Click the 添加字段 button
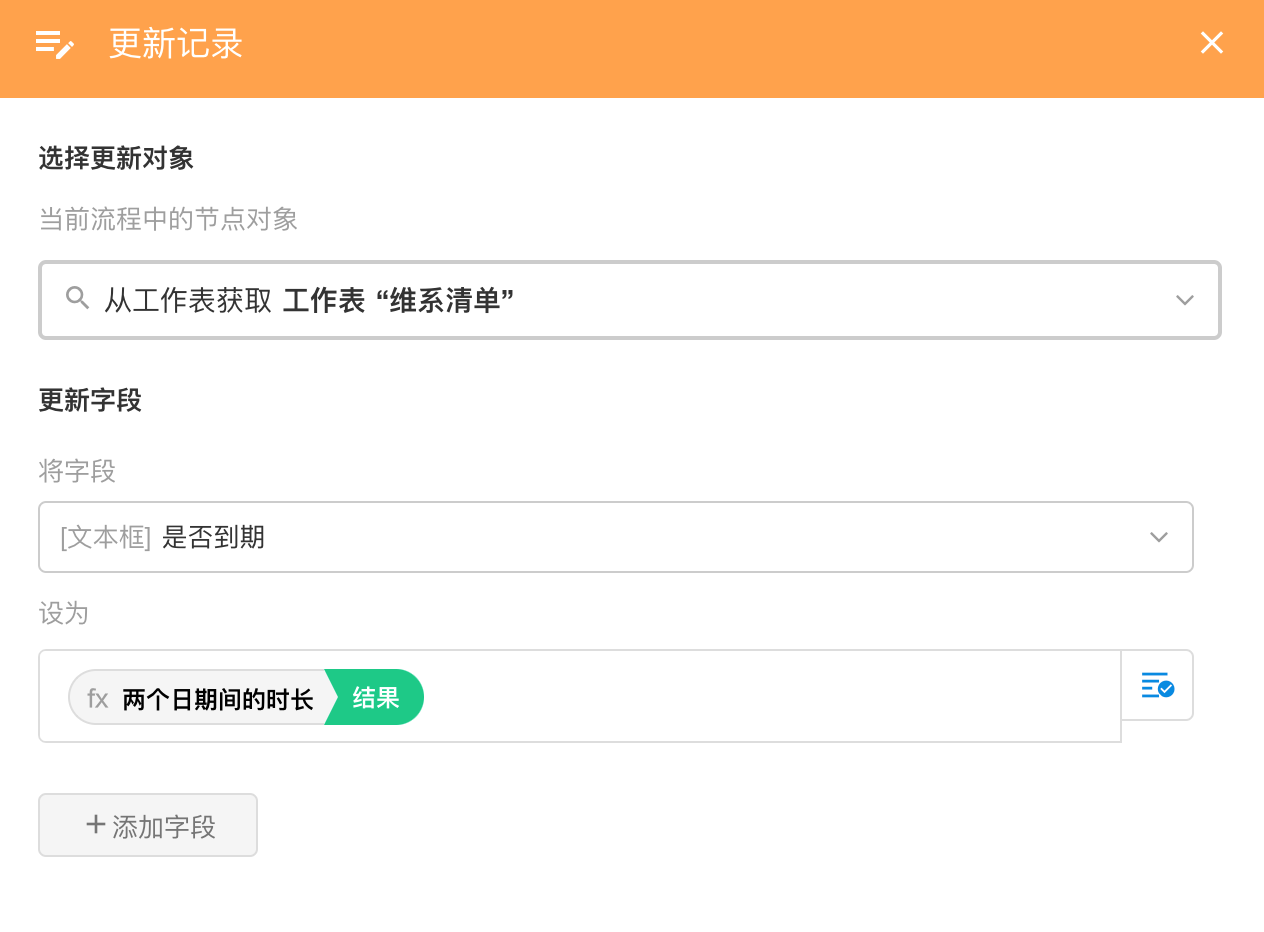Screen dimensions: 1264x932 click(148, 826)
